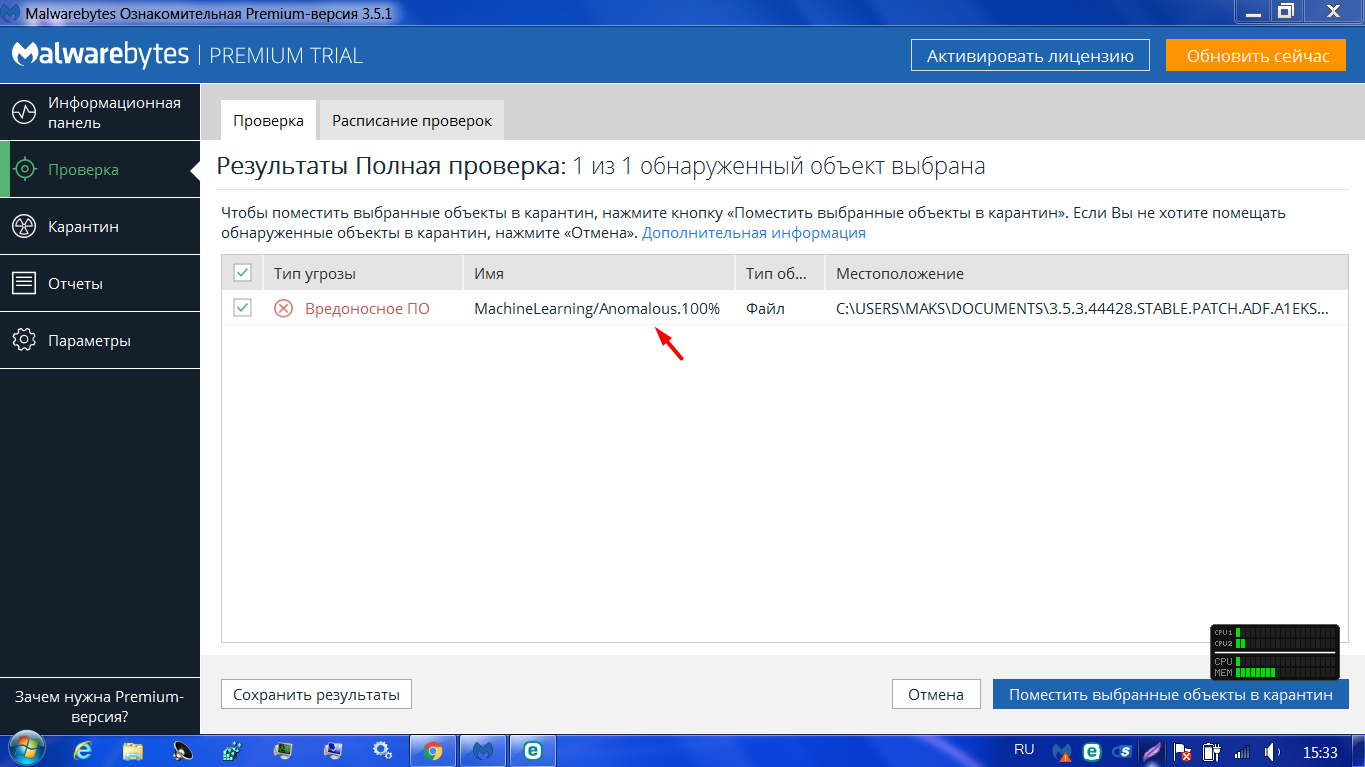The image size is (1365, 767).
Task: Click the 15:33 clock in tray
Action: [1320, 751]
